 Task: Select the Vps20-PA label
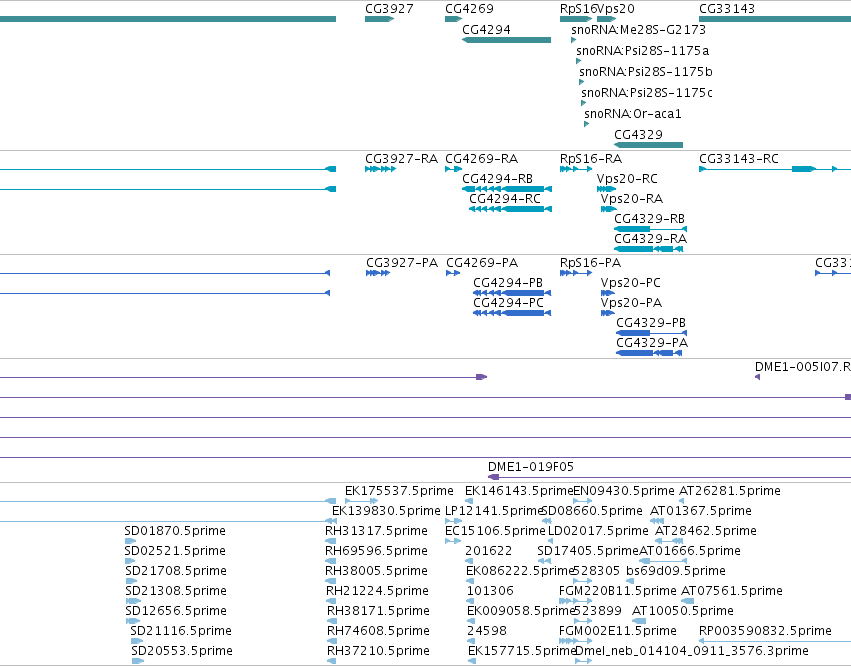pyautogui.click(x=631, y=303)
